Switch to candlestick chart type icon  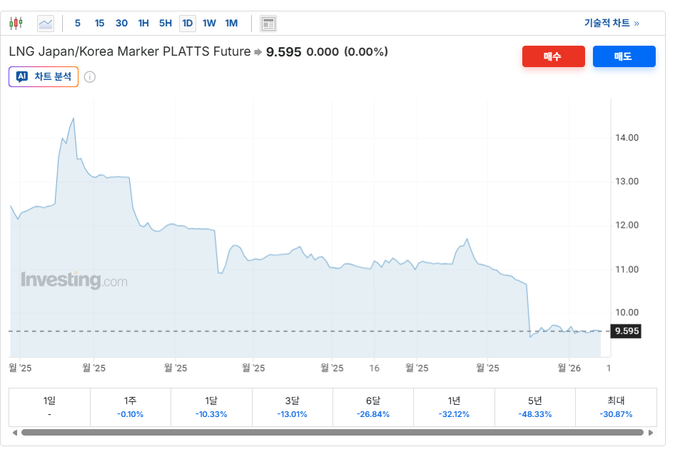click(x=16, y=23)
